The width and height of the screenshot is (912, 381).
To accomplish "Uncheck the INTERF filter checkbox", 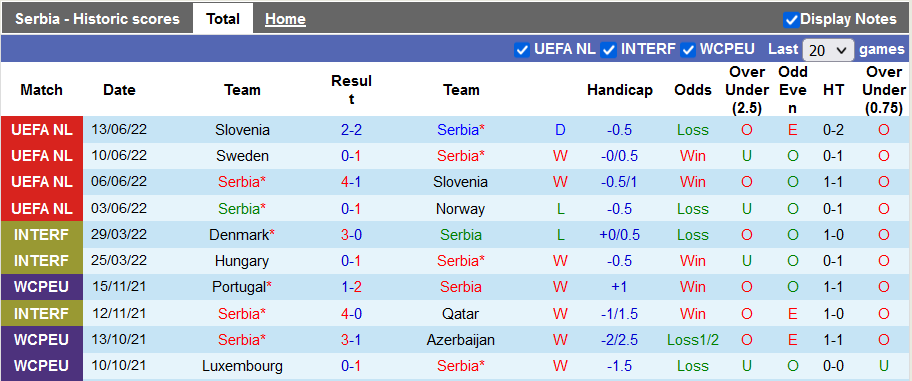I will pos(609,50).
